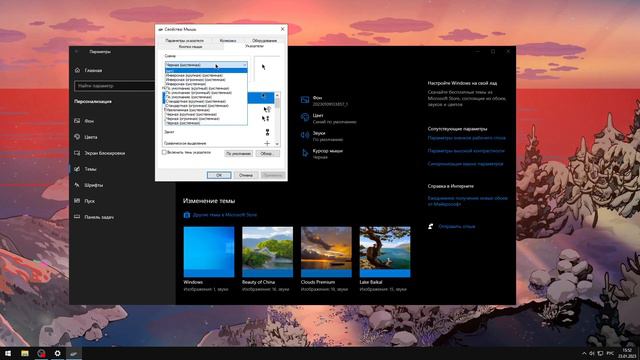This screenshot has width=640, height=360.
Task: Choose По умолчанию (крупный) (системная) scheme
Action: (206, 88)
